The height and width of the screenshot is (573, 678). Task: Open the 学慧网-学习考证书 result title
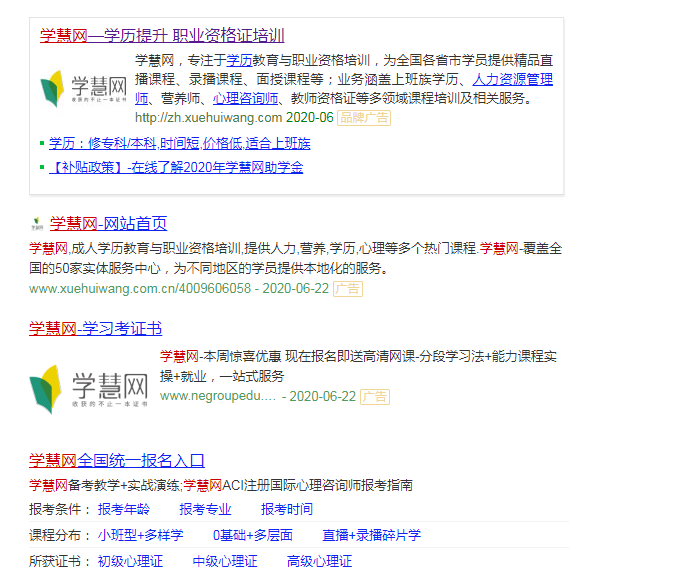[96, 329]
